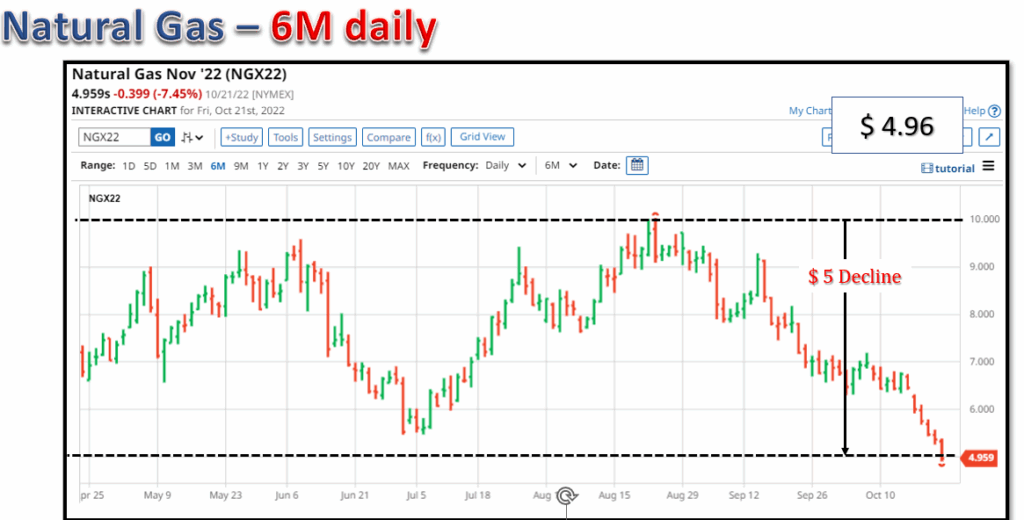Open the hamburger menu icon

click(x=988, y=166)
